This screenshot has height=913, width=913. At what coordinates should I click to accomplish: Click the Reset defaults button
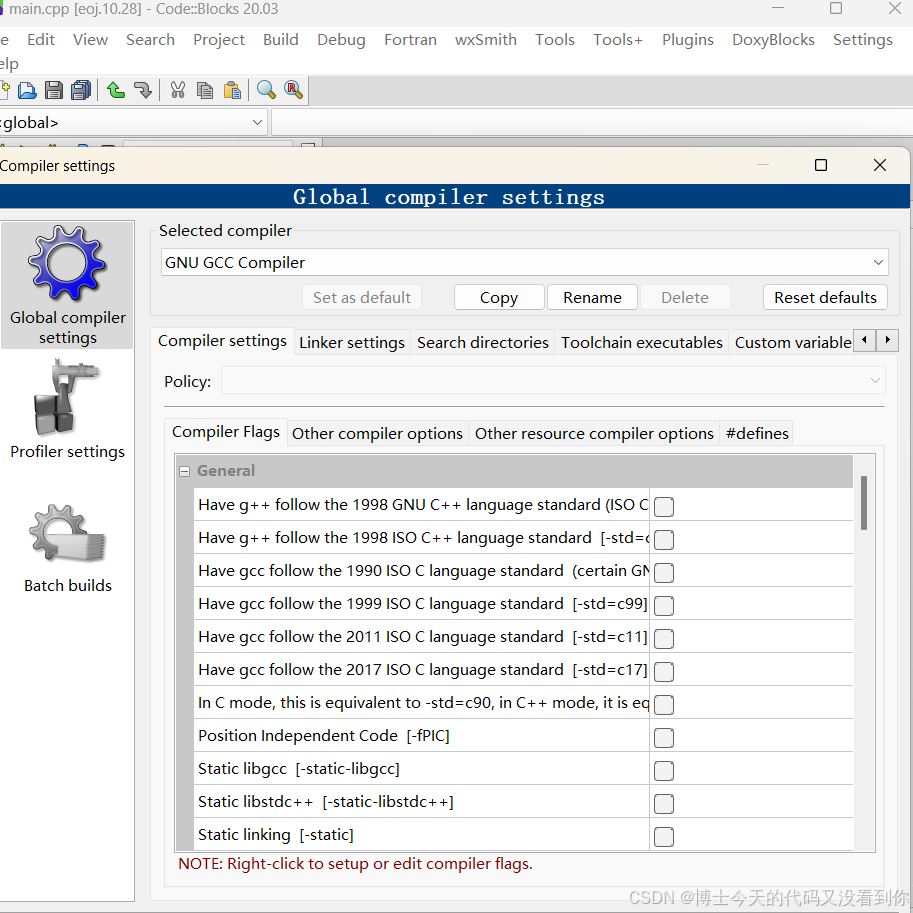[x=825, y=298]
